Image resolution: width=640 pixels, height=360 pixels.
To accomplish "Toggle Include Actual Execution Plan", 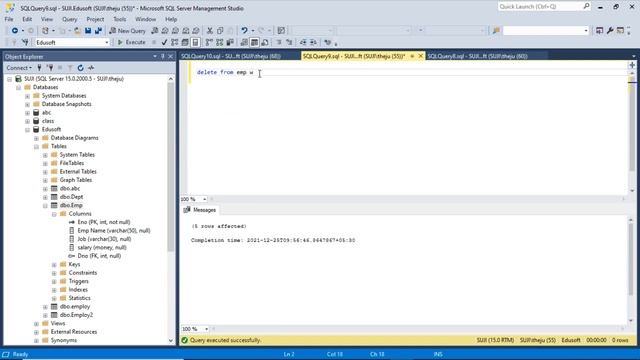I will (x=209, y=42).
